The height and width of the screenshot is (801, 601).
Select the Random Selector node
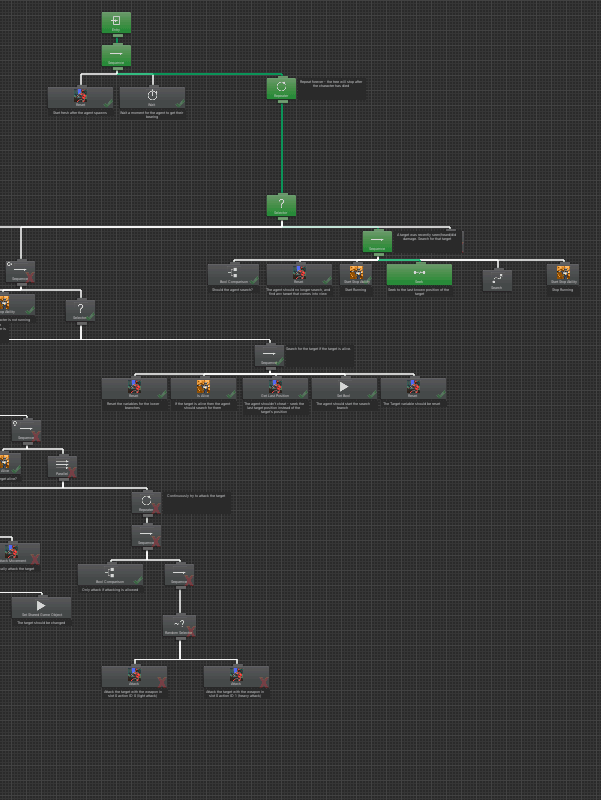coord(179,626)
